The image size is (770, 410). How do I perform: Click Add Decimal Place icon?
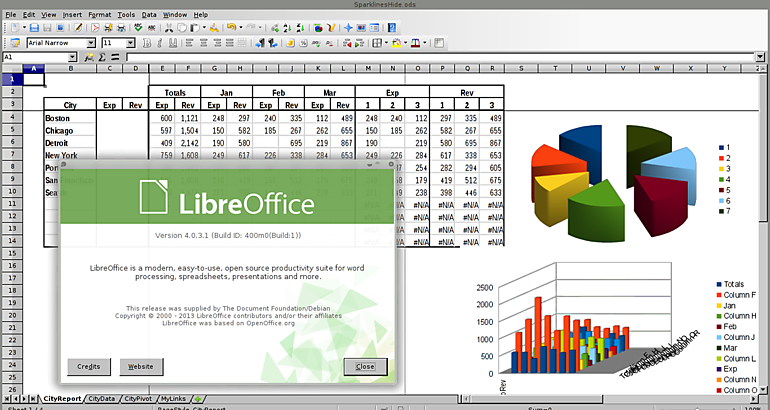point(316,43)
